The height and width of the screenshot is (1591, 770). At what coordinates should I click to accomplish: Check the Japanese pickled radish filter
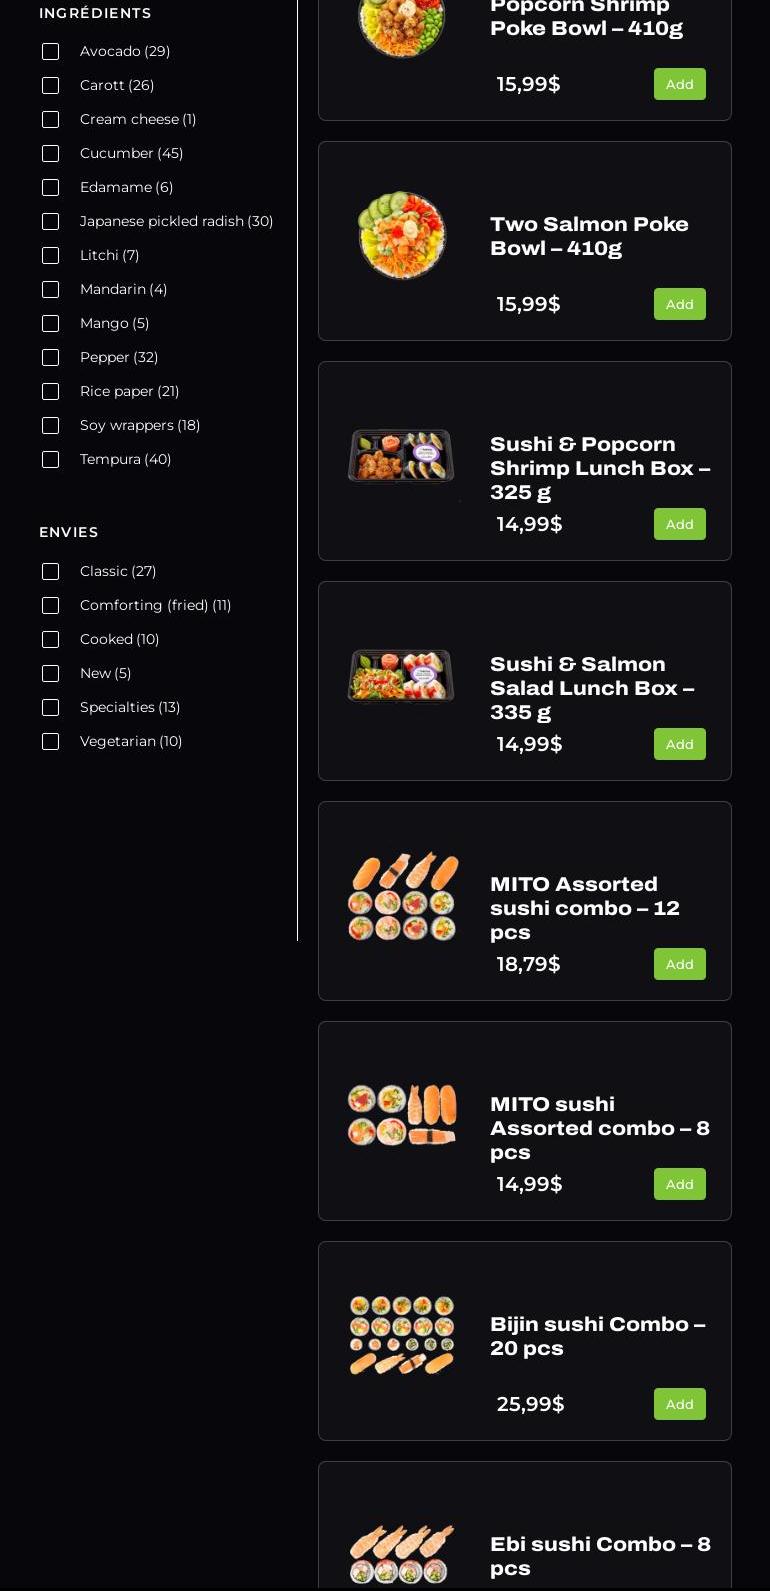pyautogui.click(x=50, y=221)
